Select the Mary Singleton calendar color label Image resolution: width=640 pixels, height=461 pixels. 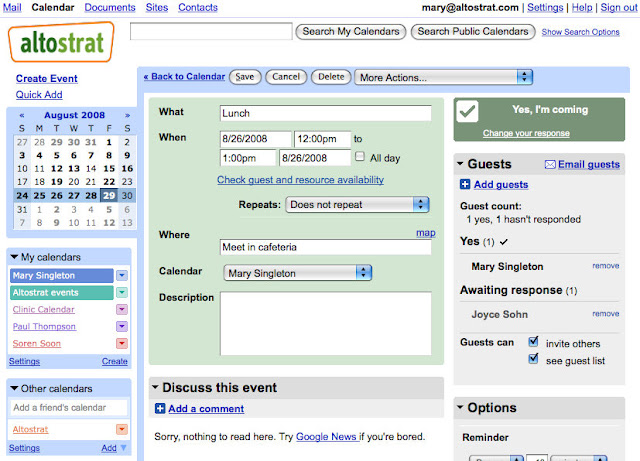coord(62,276)
